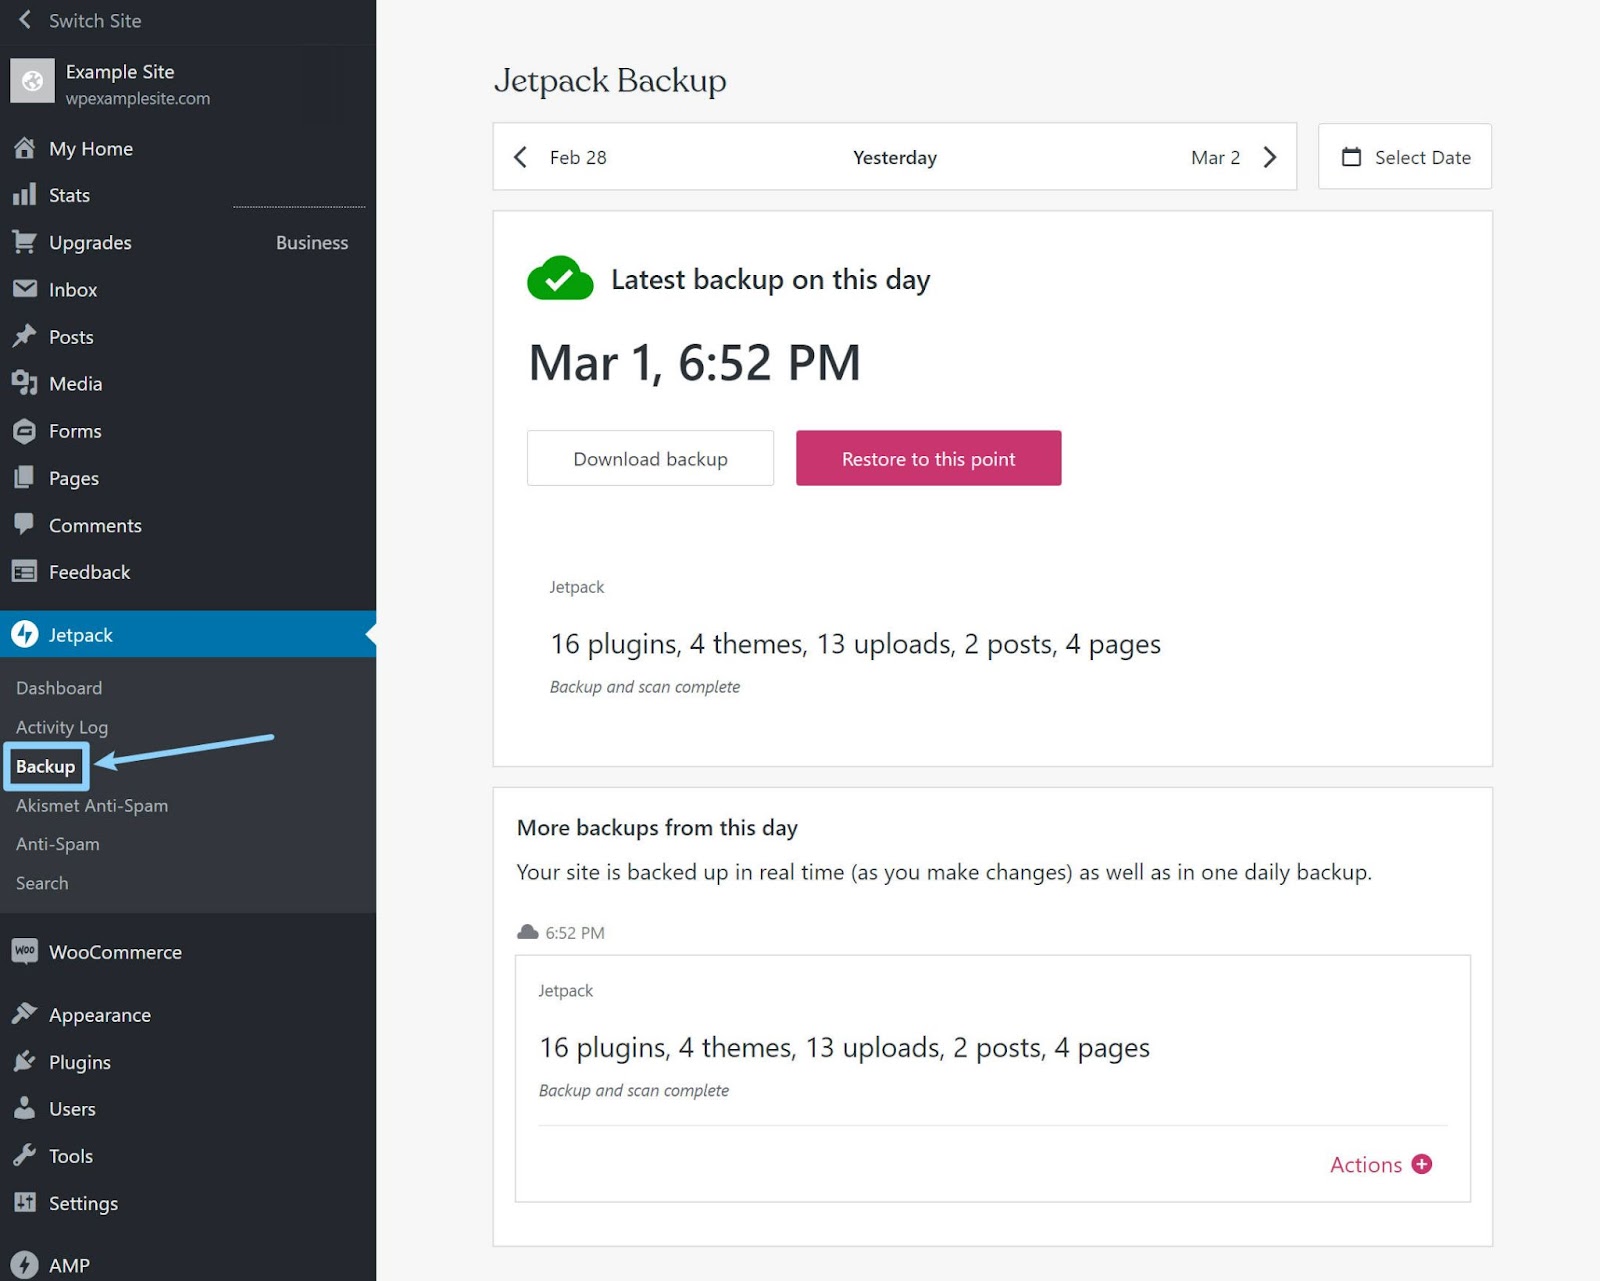Open the Upgrades menu item

click(188, 242)
